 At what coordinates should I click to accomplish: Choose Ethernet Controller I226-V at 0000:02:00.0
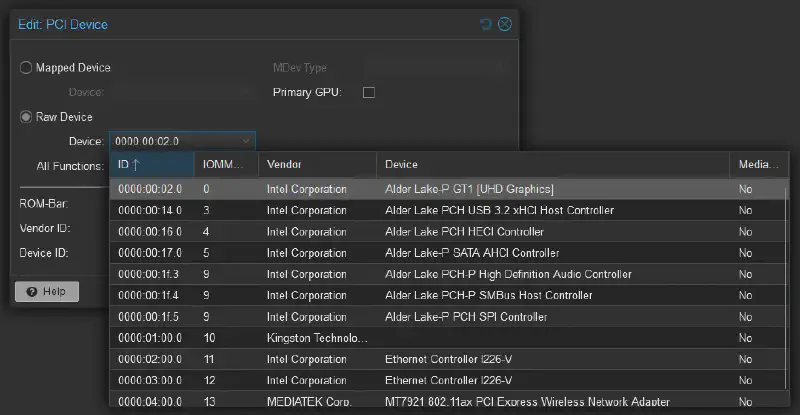click(x=448, y=359)
